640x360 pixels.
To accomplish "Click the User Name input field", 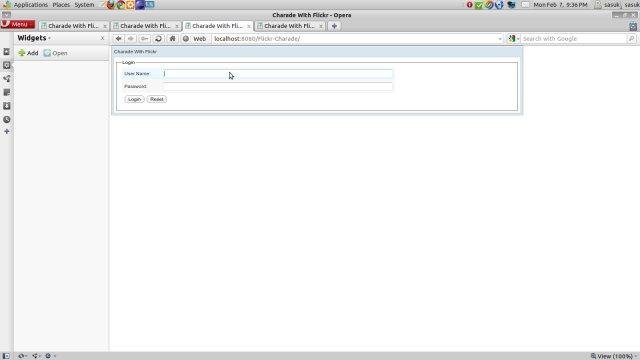I will point(278,74).
